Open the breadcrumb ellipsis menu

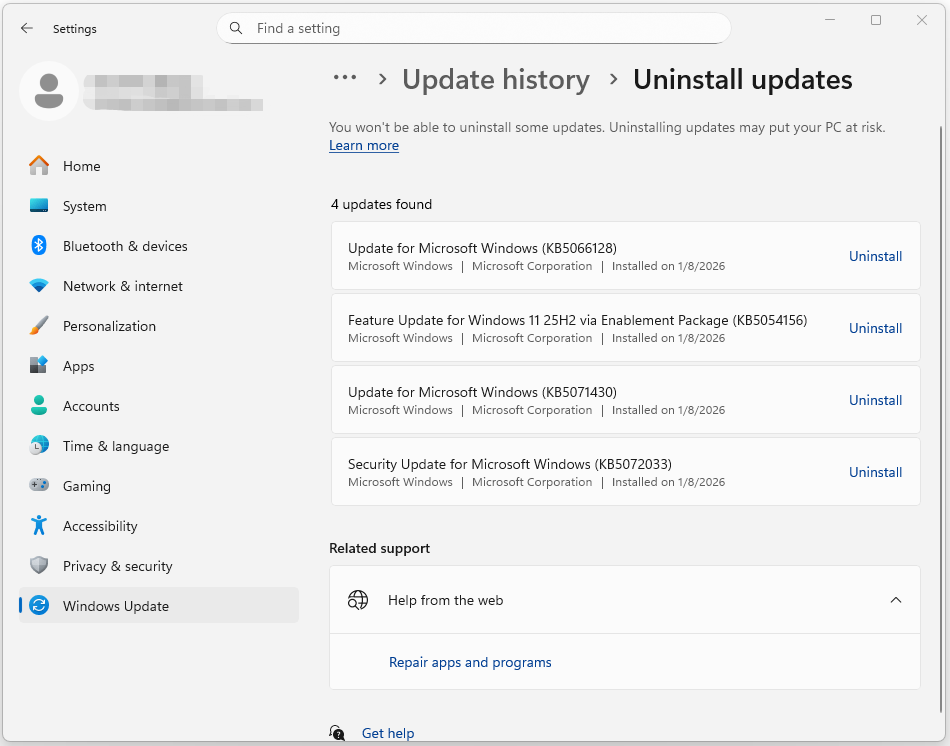point(345,78)
